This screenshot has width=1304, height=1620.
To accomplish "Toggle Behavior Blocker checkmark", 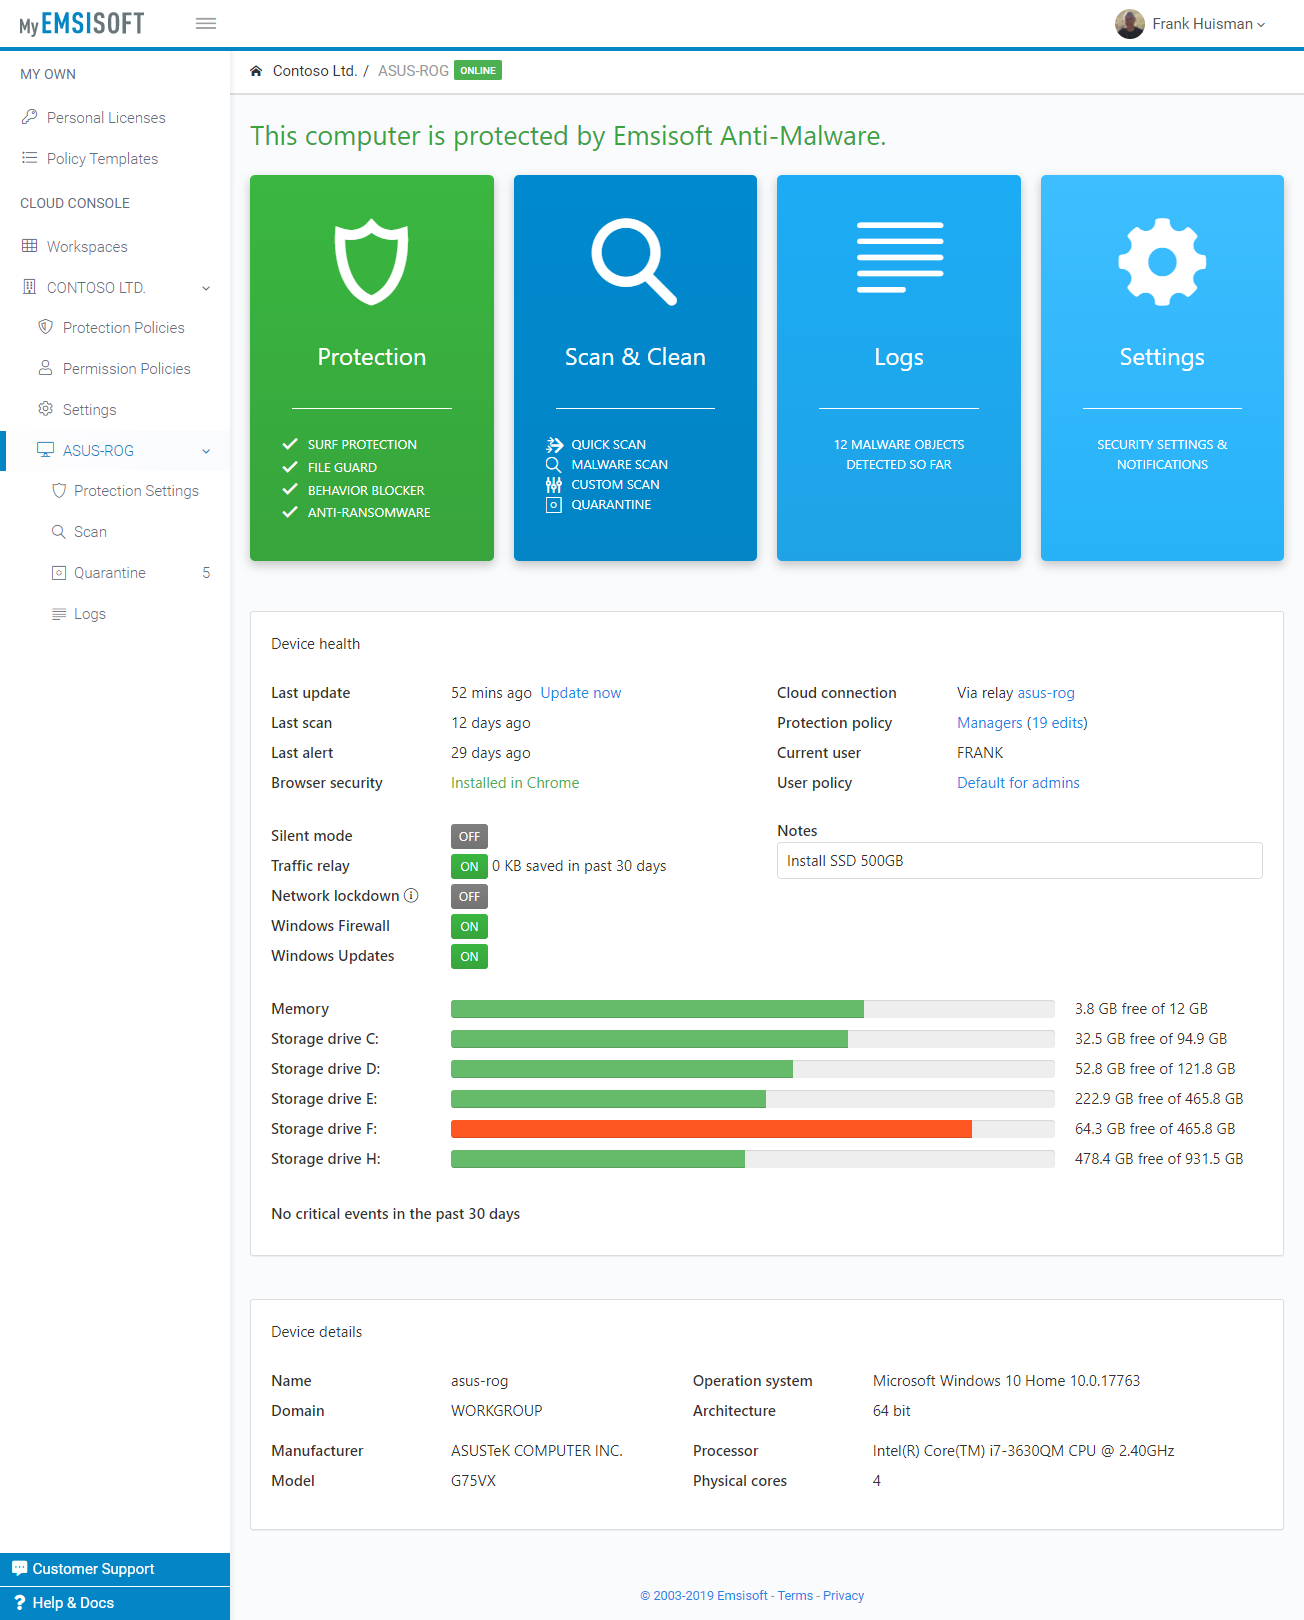I will pyautogui.click(x=290, y=490).
